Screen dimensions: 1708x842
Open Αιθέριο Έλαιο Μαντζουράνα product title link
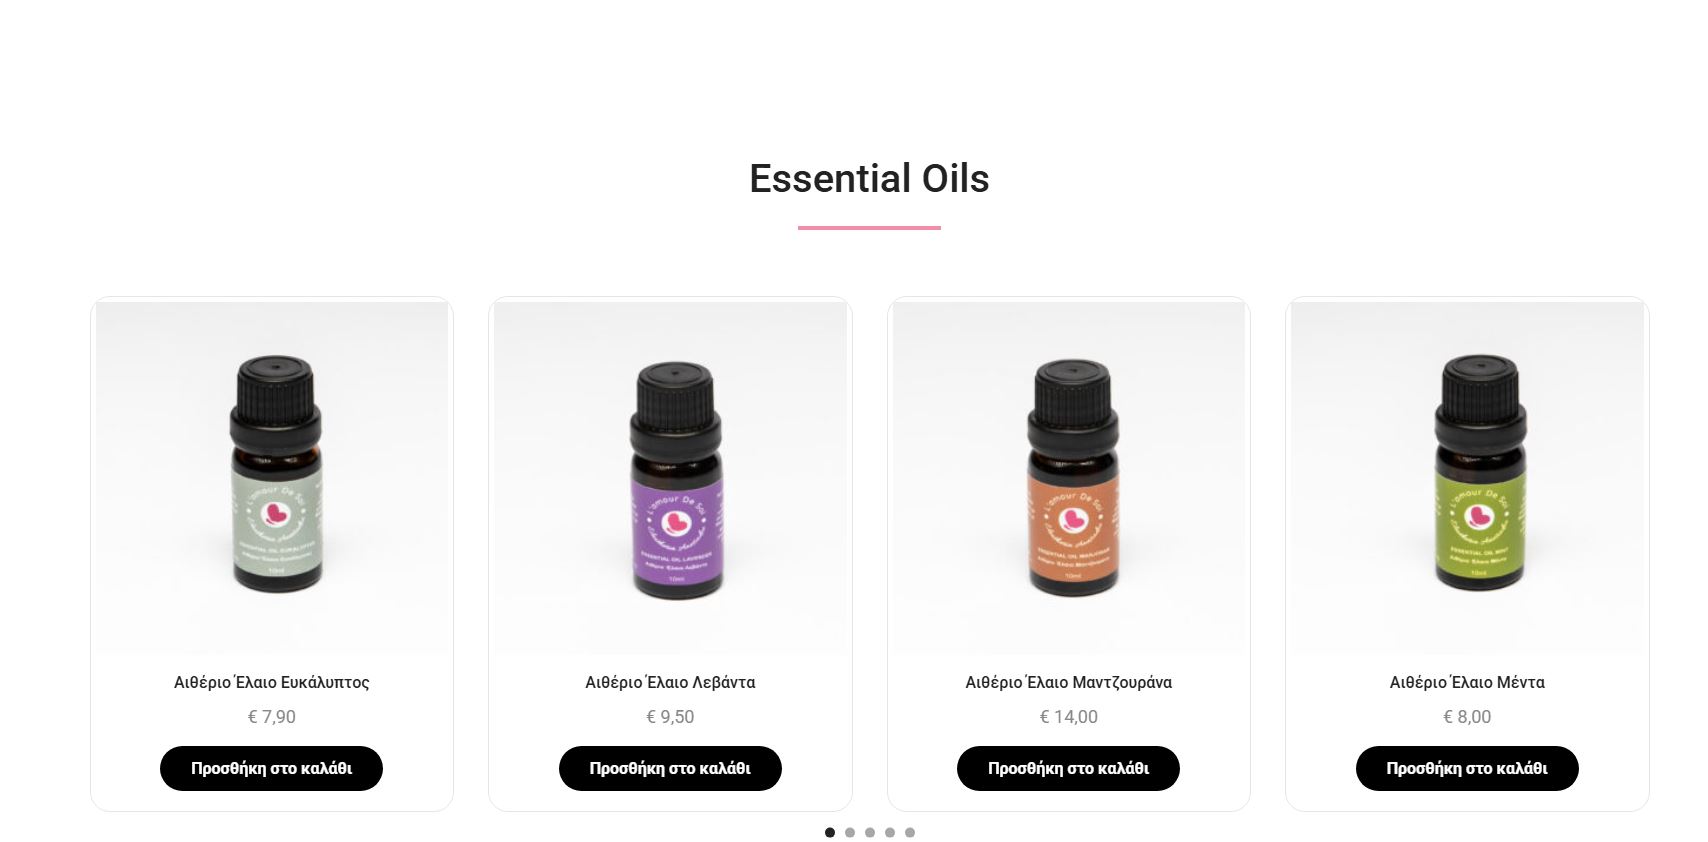[1069, 682]
